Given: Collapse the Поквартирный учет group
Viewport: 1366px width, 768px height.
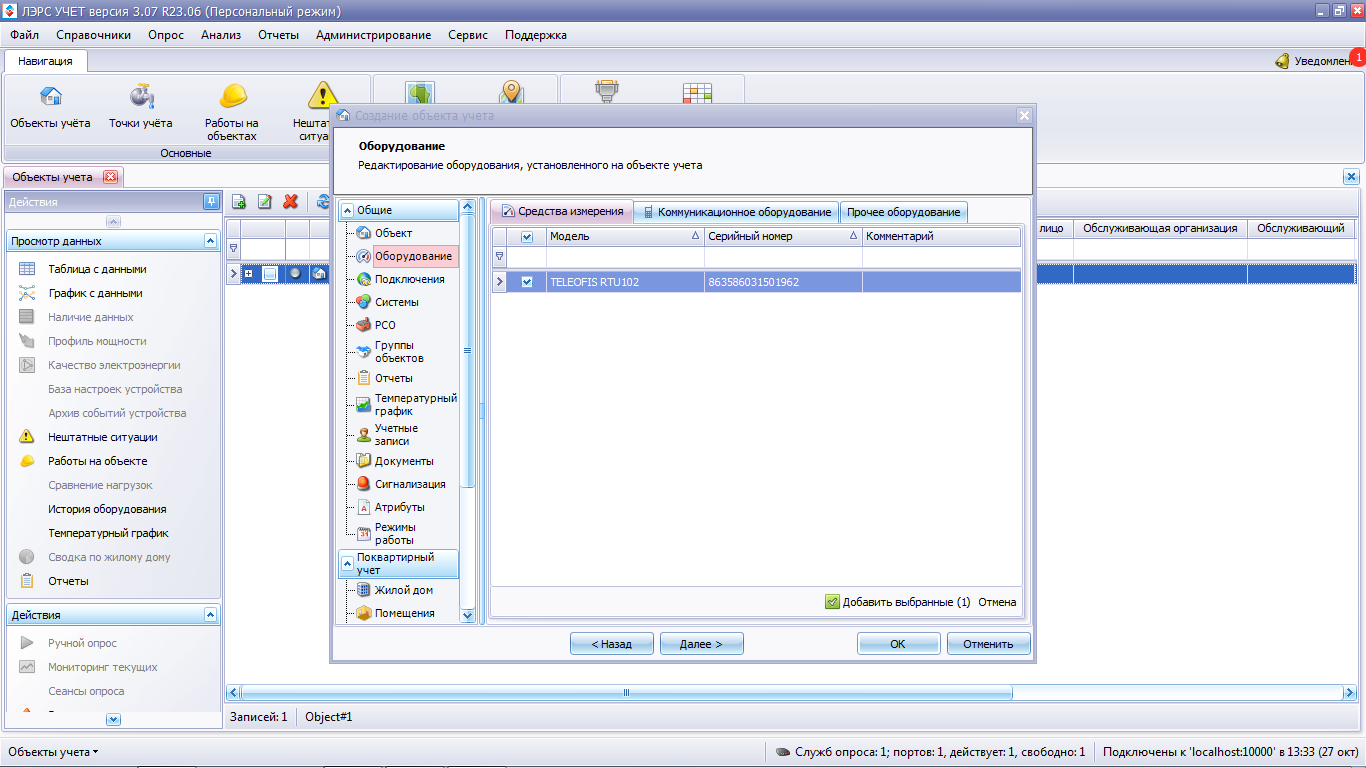Looking at the screenshot, I should point(347,564).
